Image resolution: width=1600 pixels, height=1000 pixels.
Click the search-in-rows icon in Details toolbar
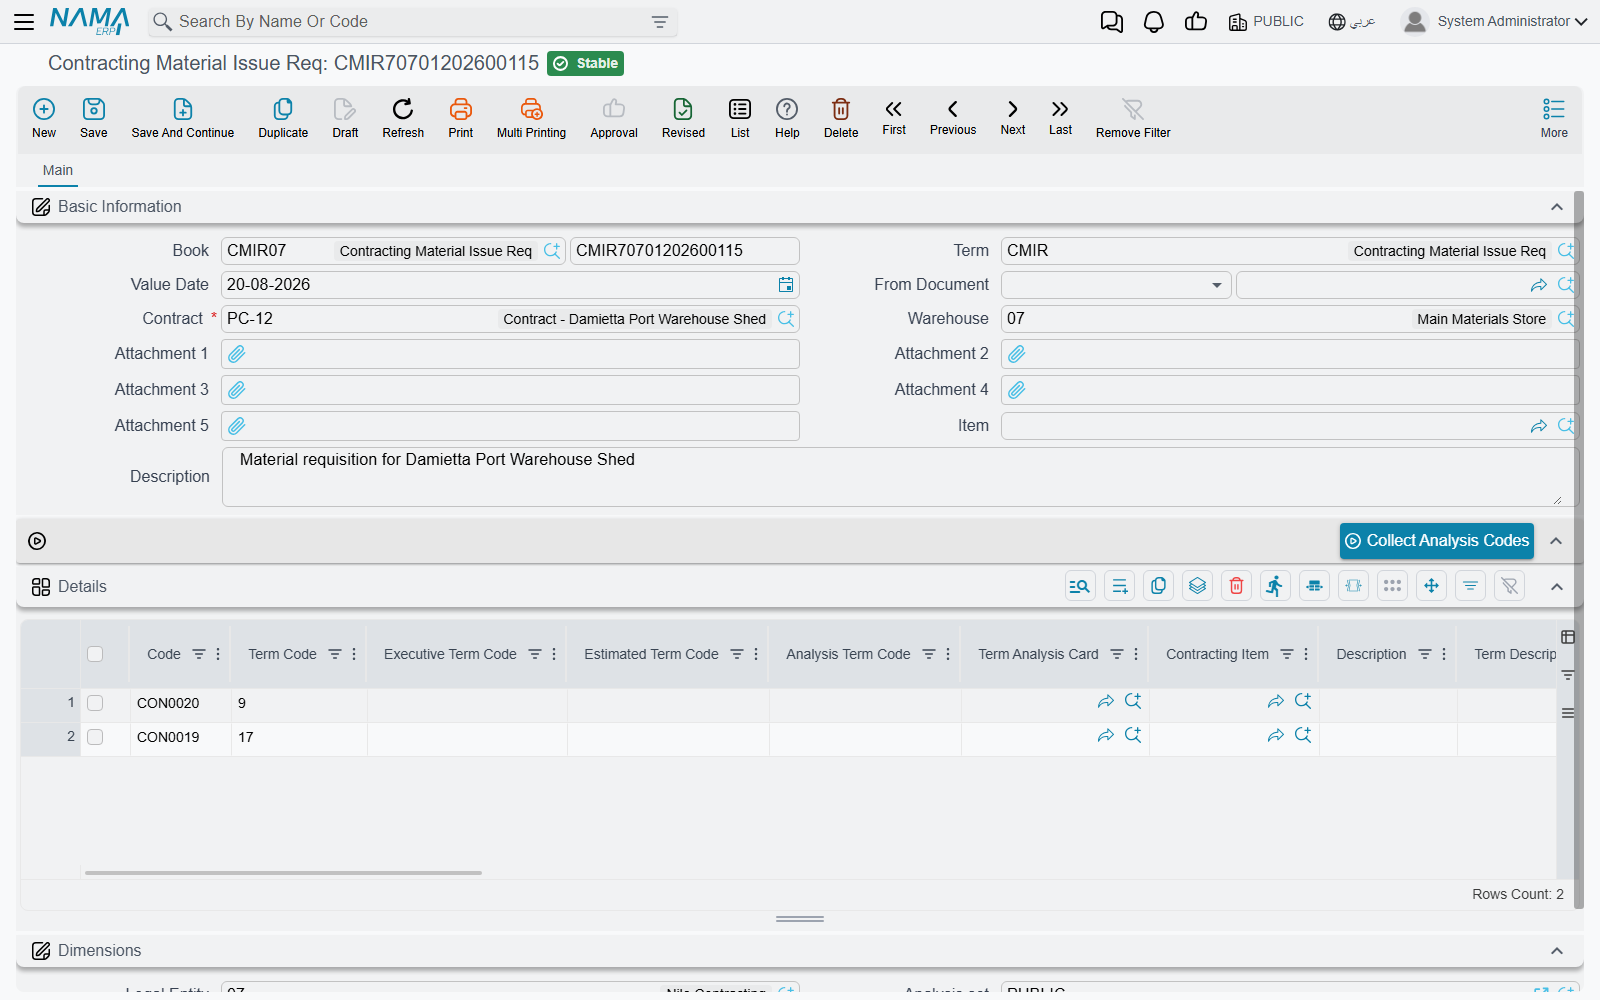coord(1080,586)
